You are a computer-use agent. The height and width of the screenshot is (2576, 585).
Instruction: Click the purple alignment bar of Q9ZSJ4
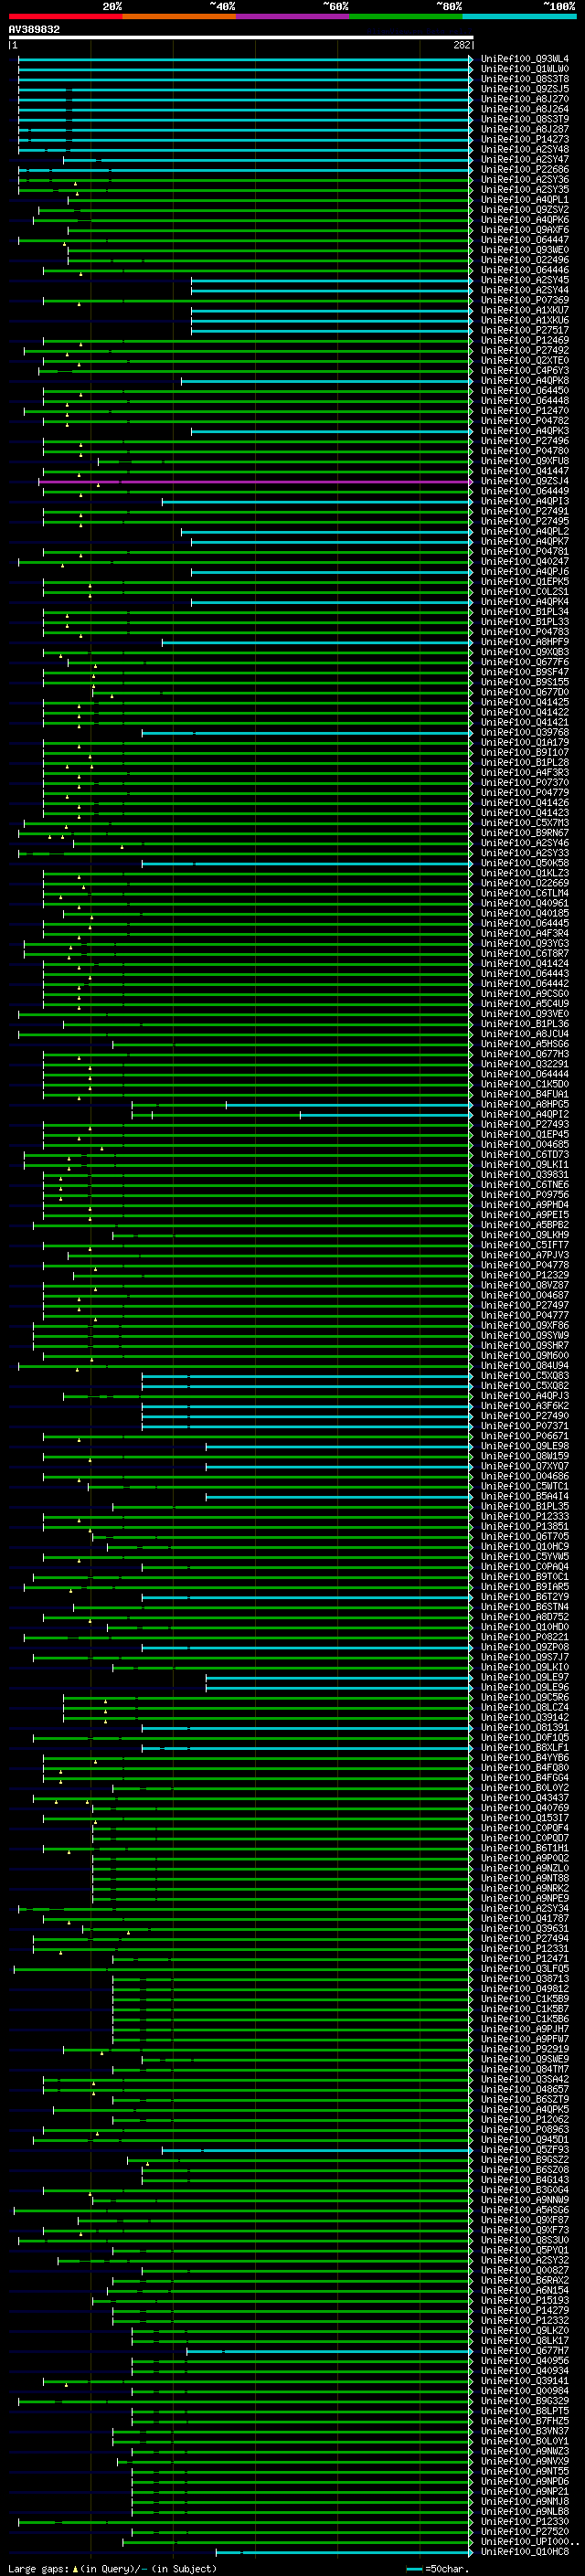point(255,482)
